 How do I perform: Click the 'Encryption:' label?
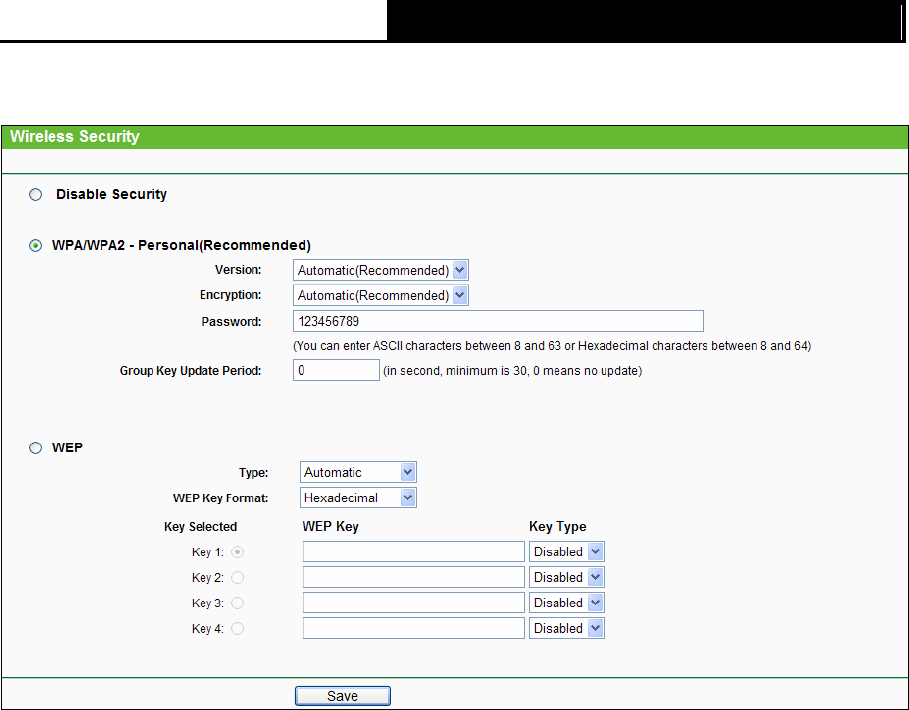[231, 295]
